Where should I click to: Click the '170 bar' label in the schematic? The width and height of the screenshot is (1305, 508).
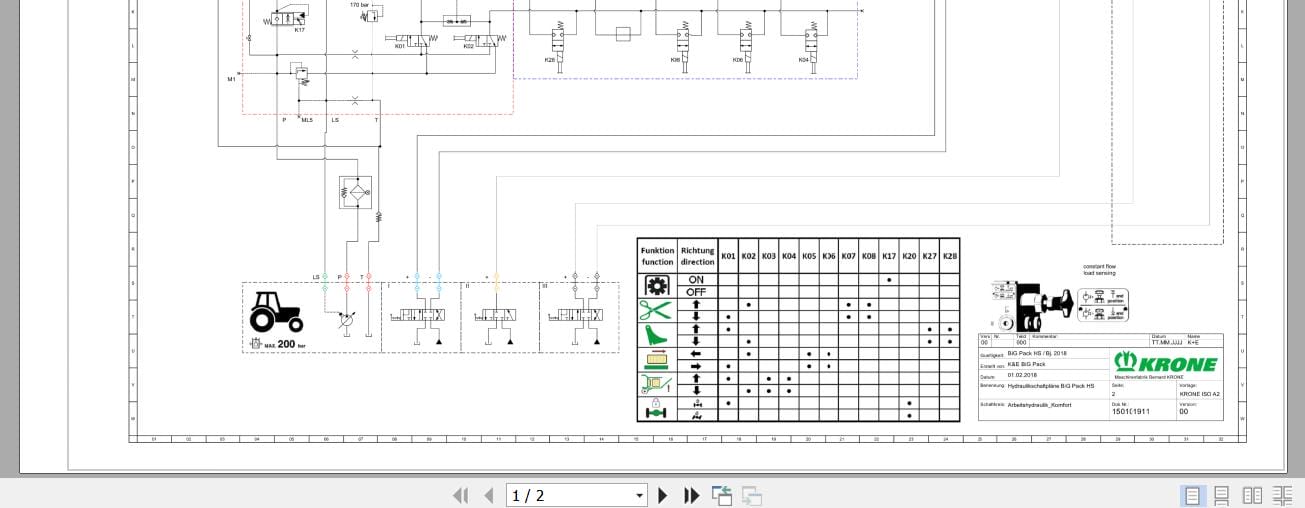click(x=359, y=4)
